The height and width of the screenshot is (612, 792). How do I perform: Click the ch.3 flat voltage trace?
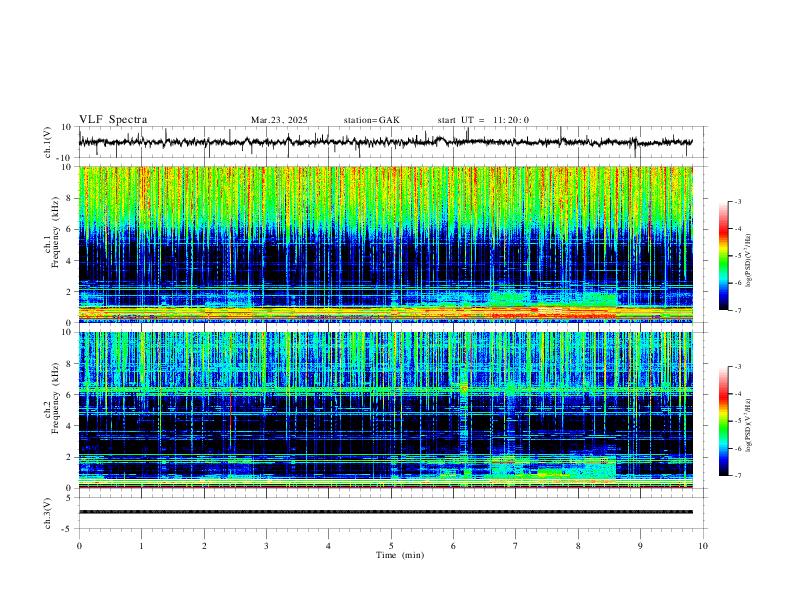click(x=385, y=512)
